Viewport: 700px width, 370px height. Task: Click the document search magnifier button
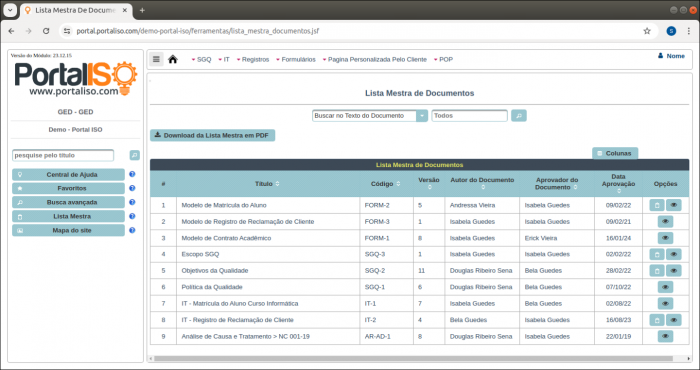coord(518,116)
